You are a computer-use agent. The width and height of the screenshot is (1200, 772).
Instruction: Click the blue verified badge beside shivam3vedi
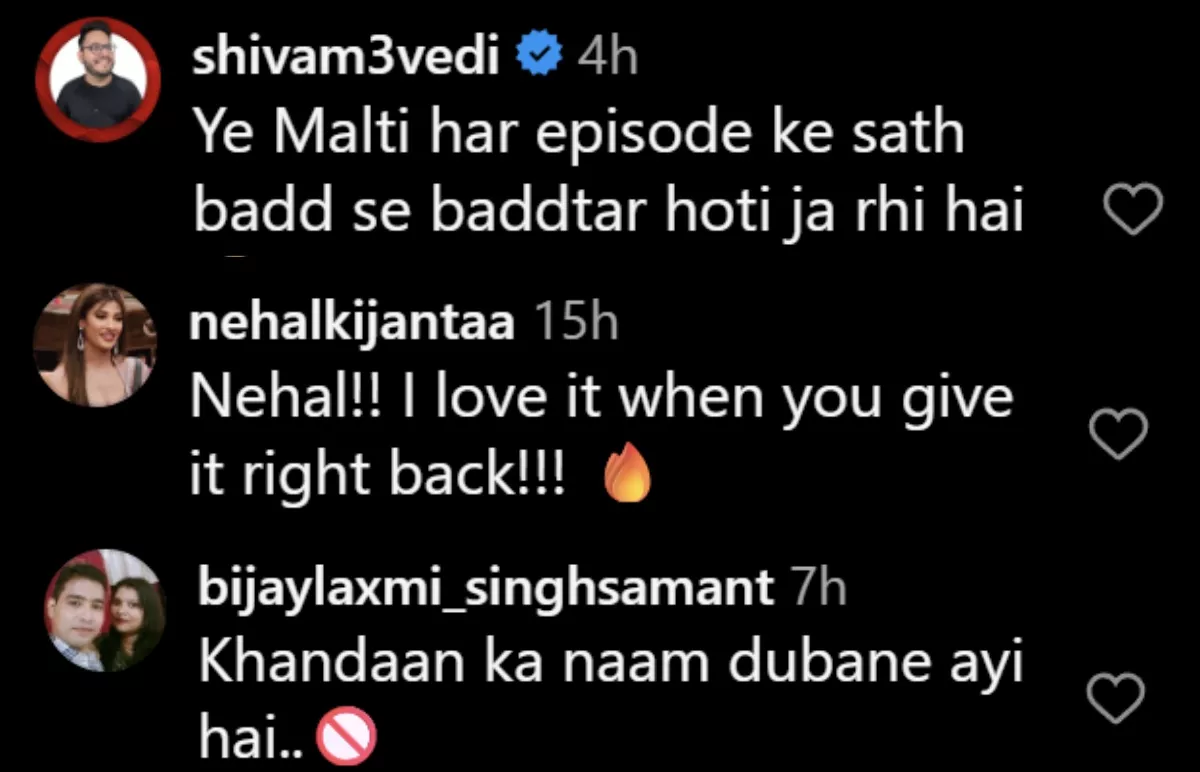coord(541,57)
